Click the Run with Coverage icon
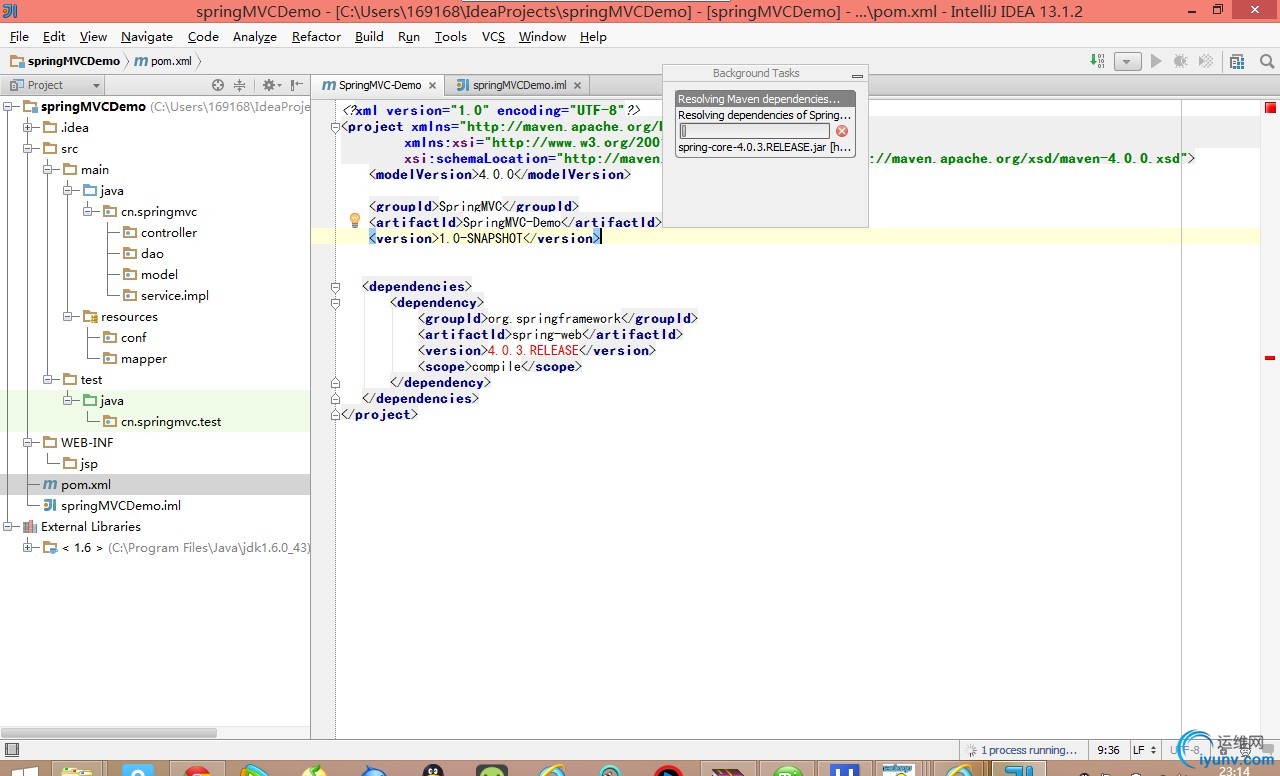 click(x=1208, y=61)
